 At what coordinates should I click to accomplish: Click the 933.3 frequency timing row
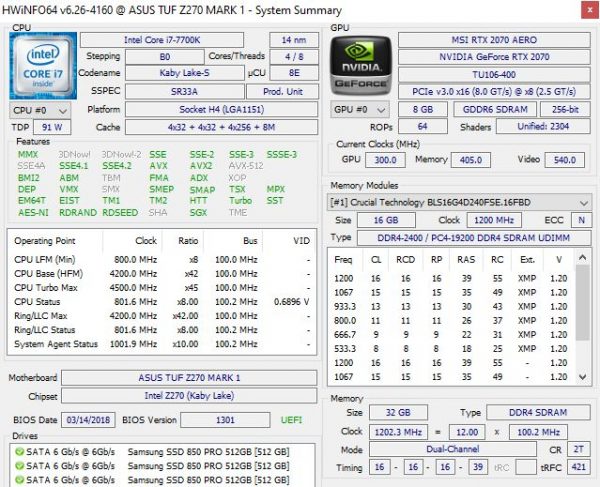(452, 306)
